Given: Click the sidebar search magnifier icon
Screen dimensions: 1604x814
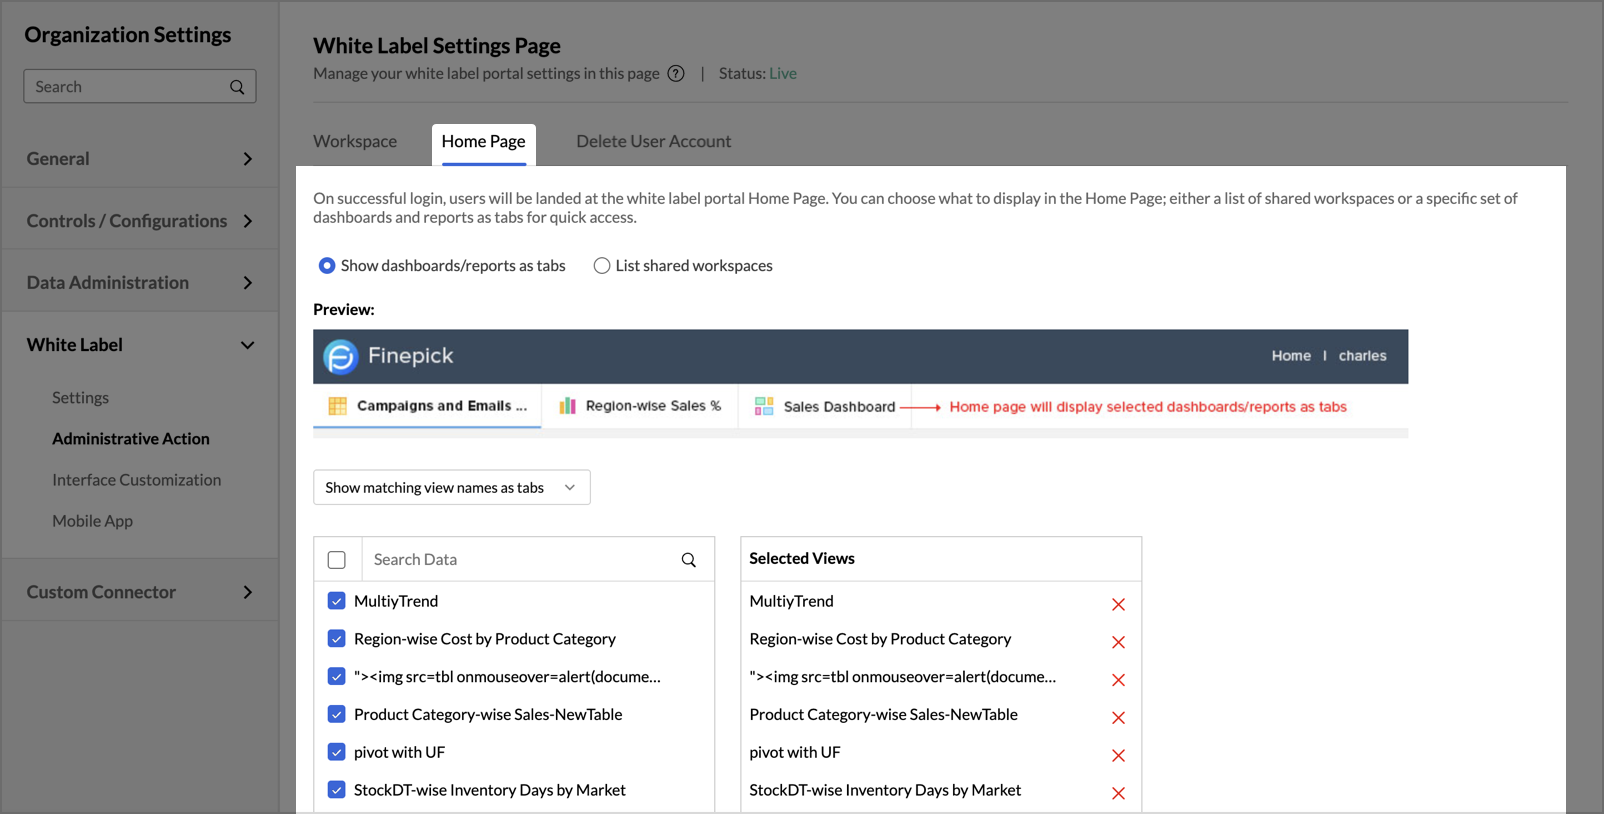Looking at the screenshot, I should click(x=237, y=87).
